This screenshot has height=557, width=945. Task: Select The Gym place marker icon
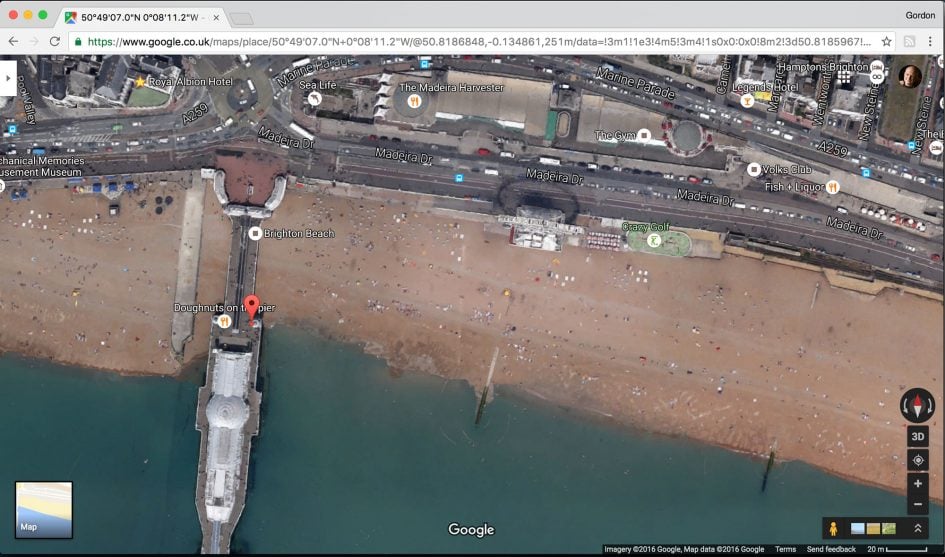tap(644, 136)
